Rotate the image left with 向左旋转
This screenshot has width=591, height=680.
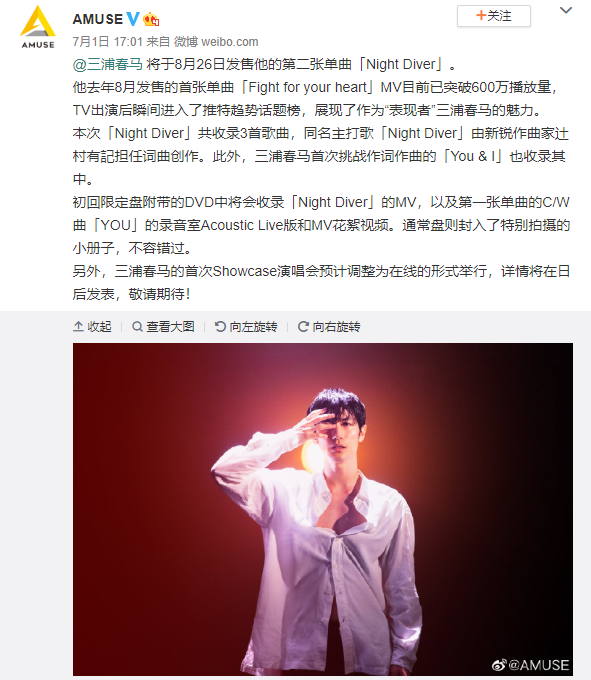246,327
